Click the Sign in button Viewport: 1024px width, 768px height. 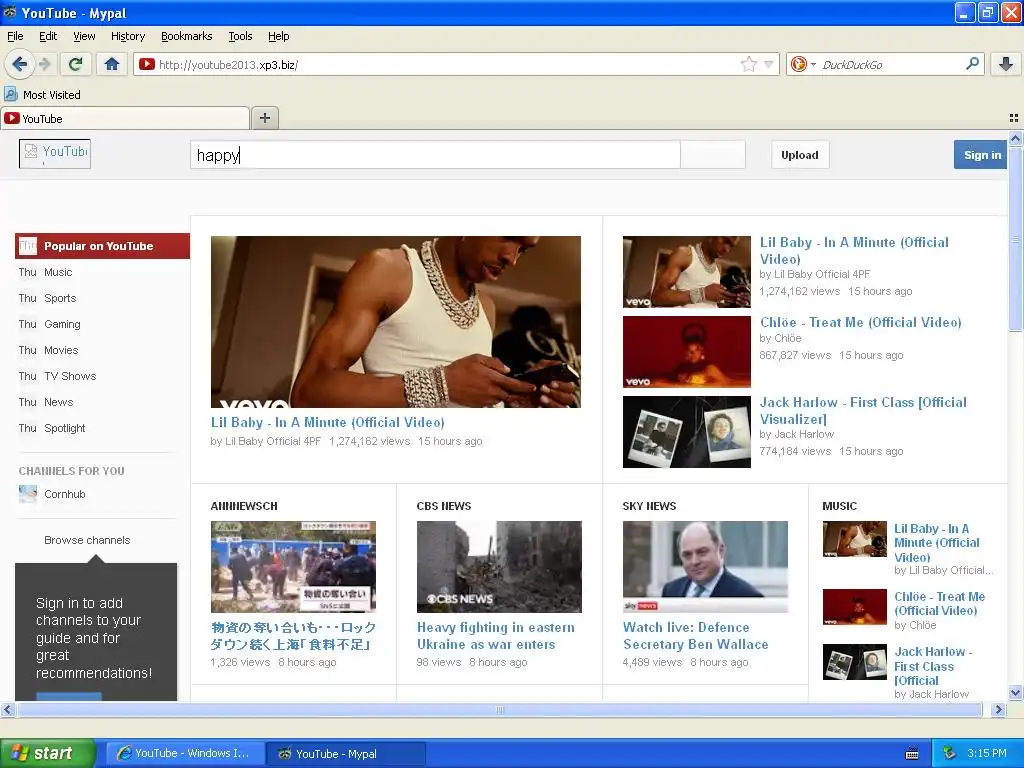982,155
